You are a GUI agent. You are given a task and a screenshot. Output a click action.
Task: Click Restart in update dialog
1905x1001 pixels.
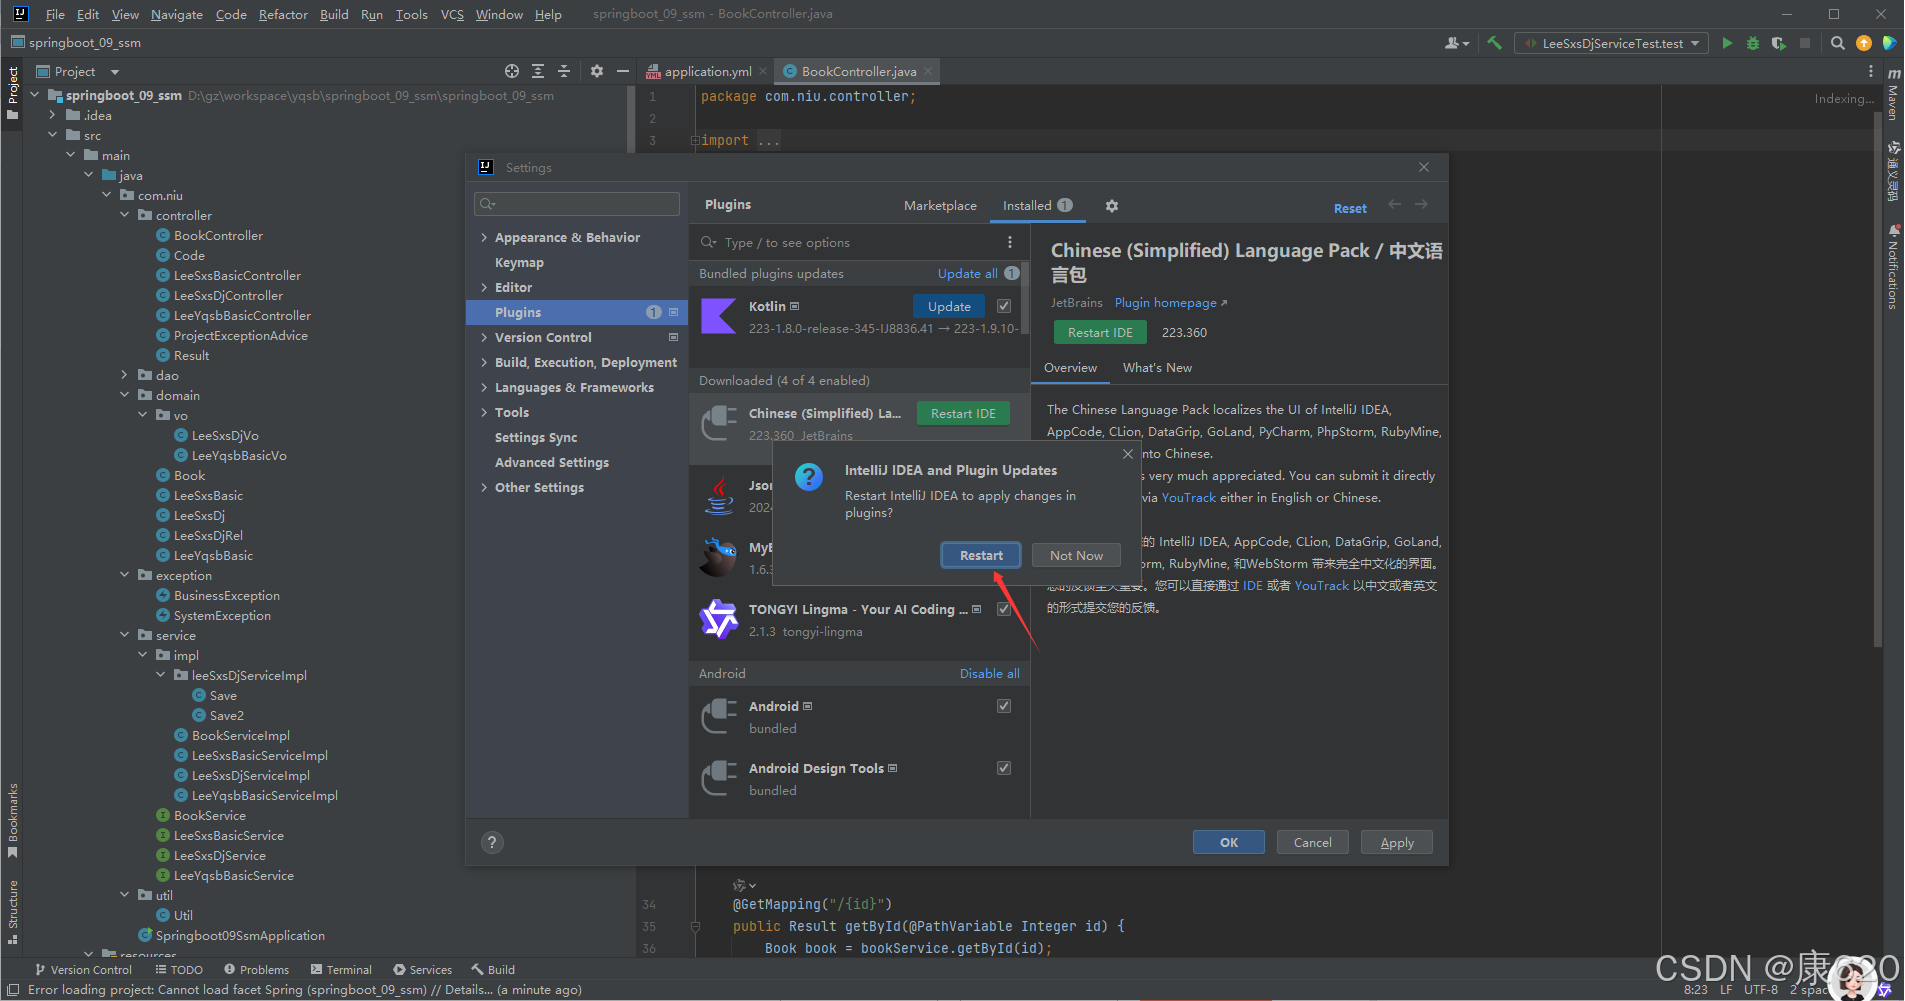(981, 555)
